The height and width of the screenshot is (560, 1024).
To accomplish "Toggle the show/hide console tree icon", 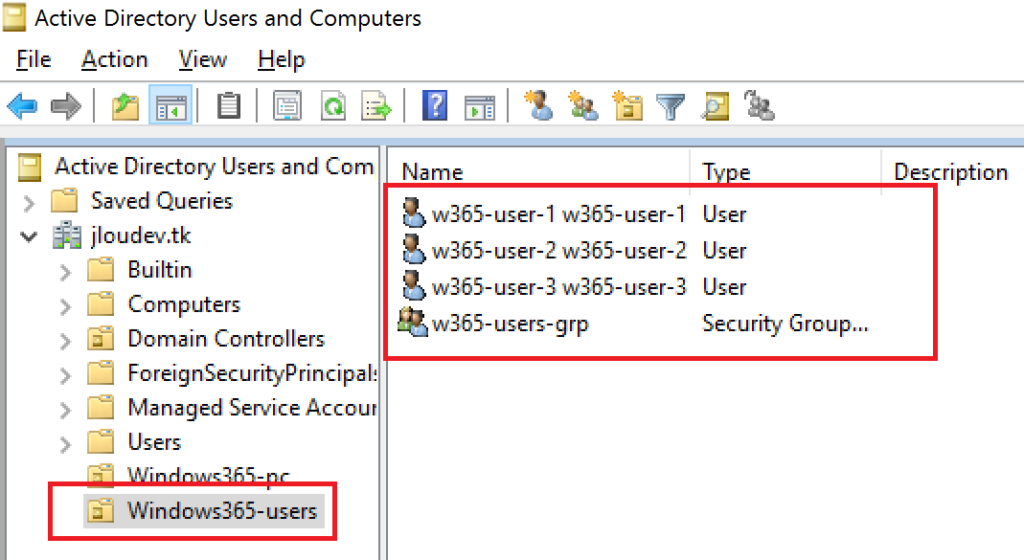I will click(170, 106).
